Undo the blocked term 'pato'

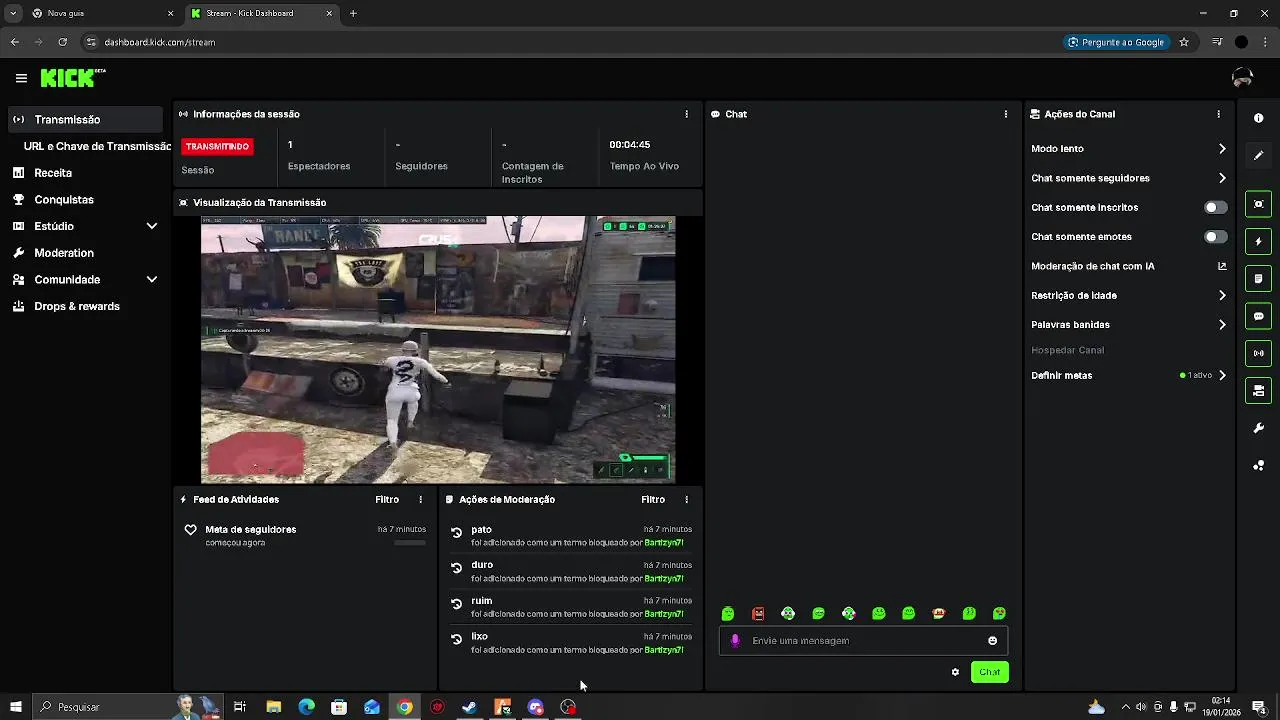pos(457,533)
